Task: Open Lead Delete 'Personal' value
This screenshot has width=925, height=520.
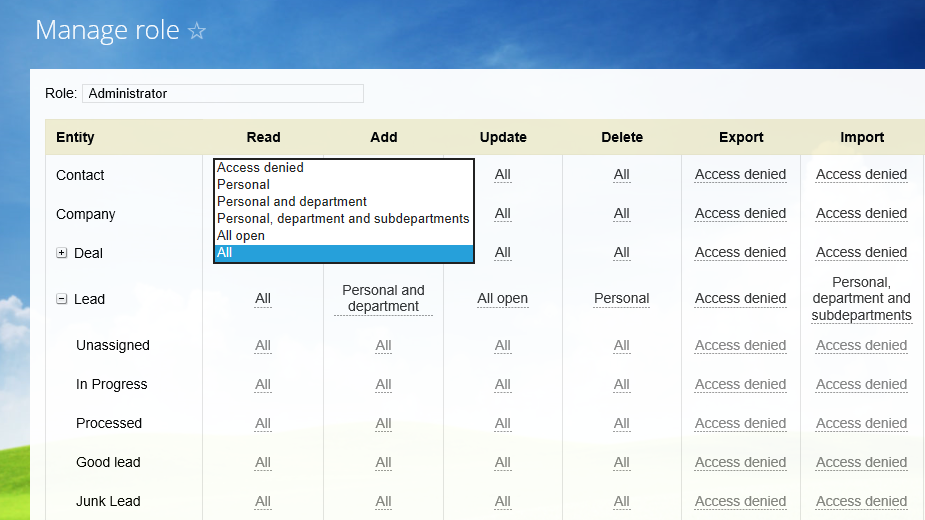Action: [x=622, y=299]
